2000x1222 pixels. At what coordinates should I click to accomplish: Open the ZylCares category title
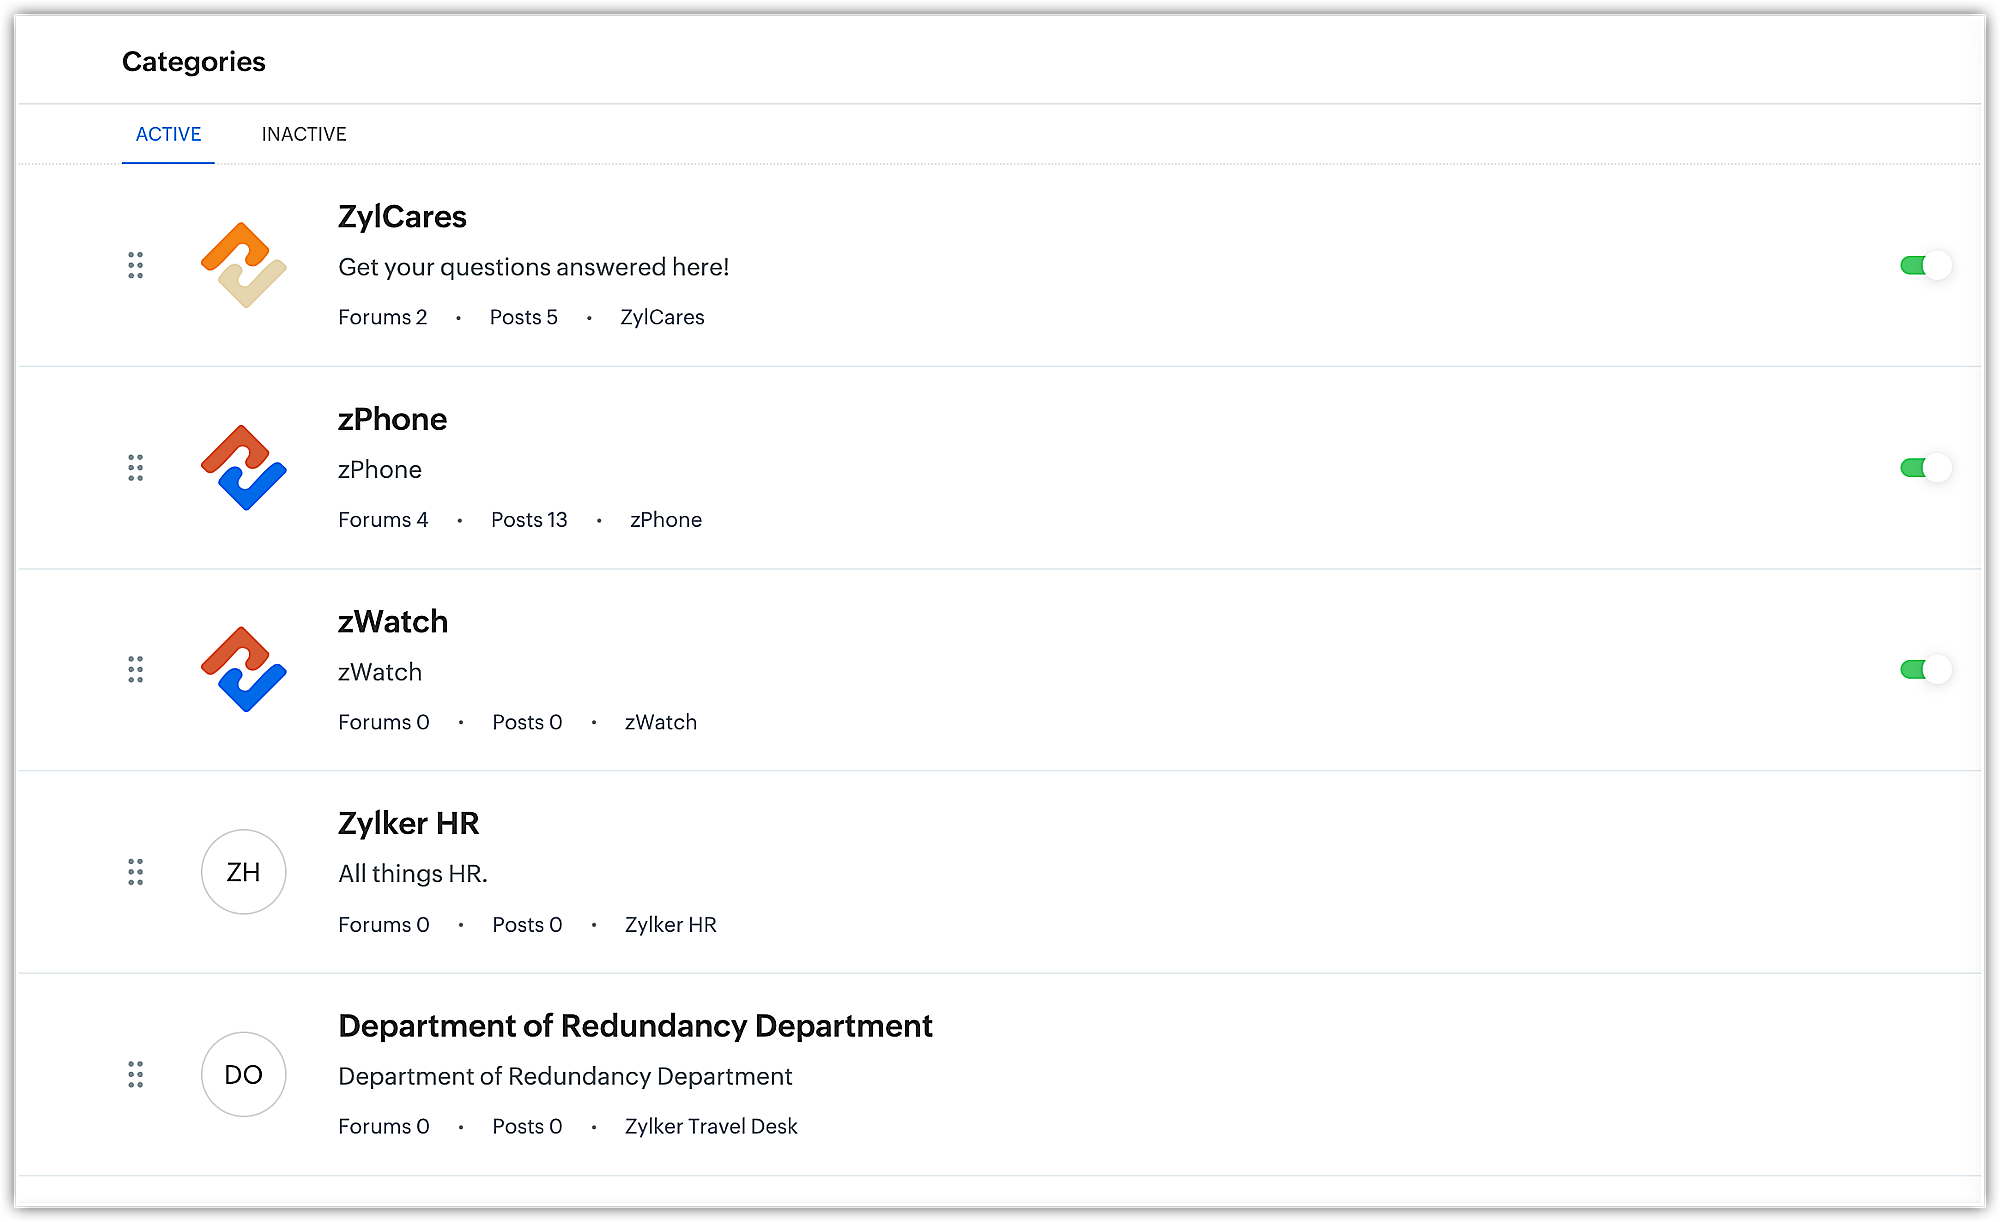pyautogui.click(x=402, y=216)
